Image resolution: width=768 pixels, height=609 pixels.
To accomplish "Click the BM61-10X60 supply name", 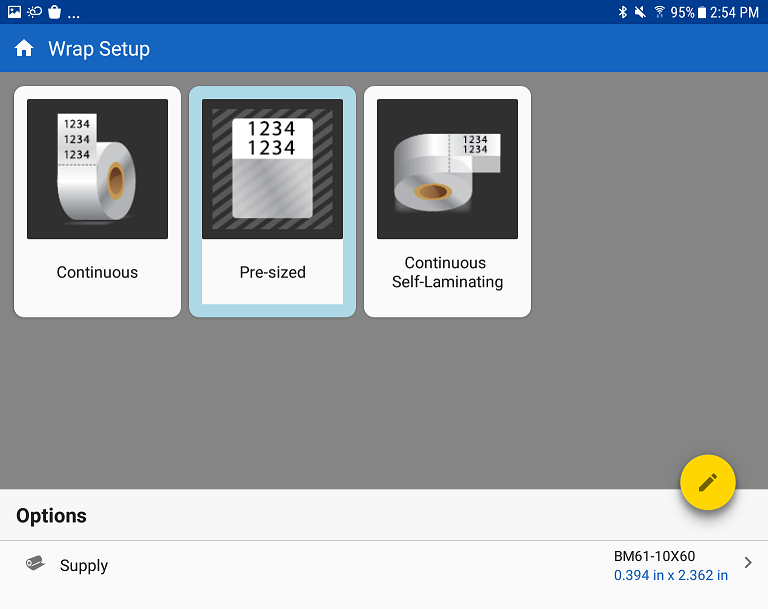I will click(654, 556).
